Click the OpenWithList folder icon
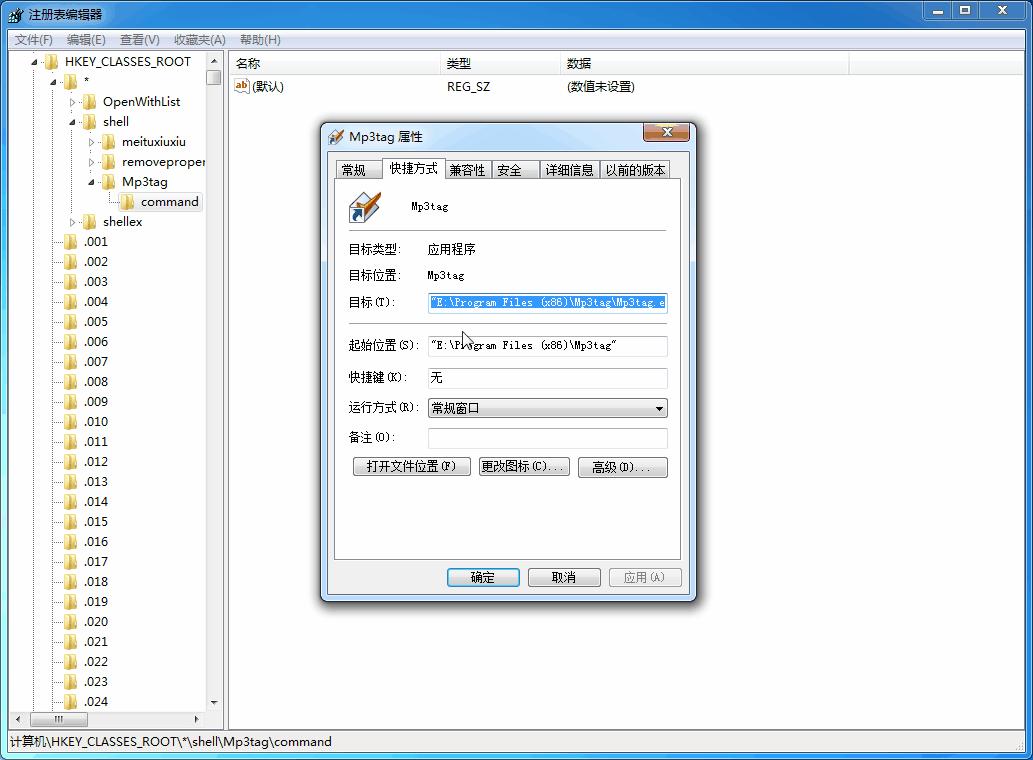Viewport: 1033px width, 760px height. (90, 102)
